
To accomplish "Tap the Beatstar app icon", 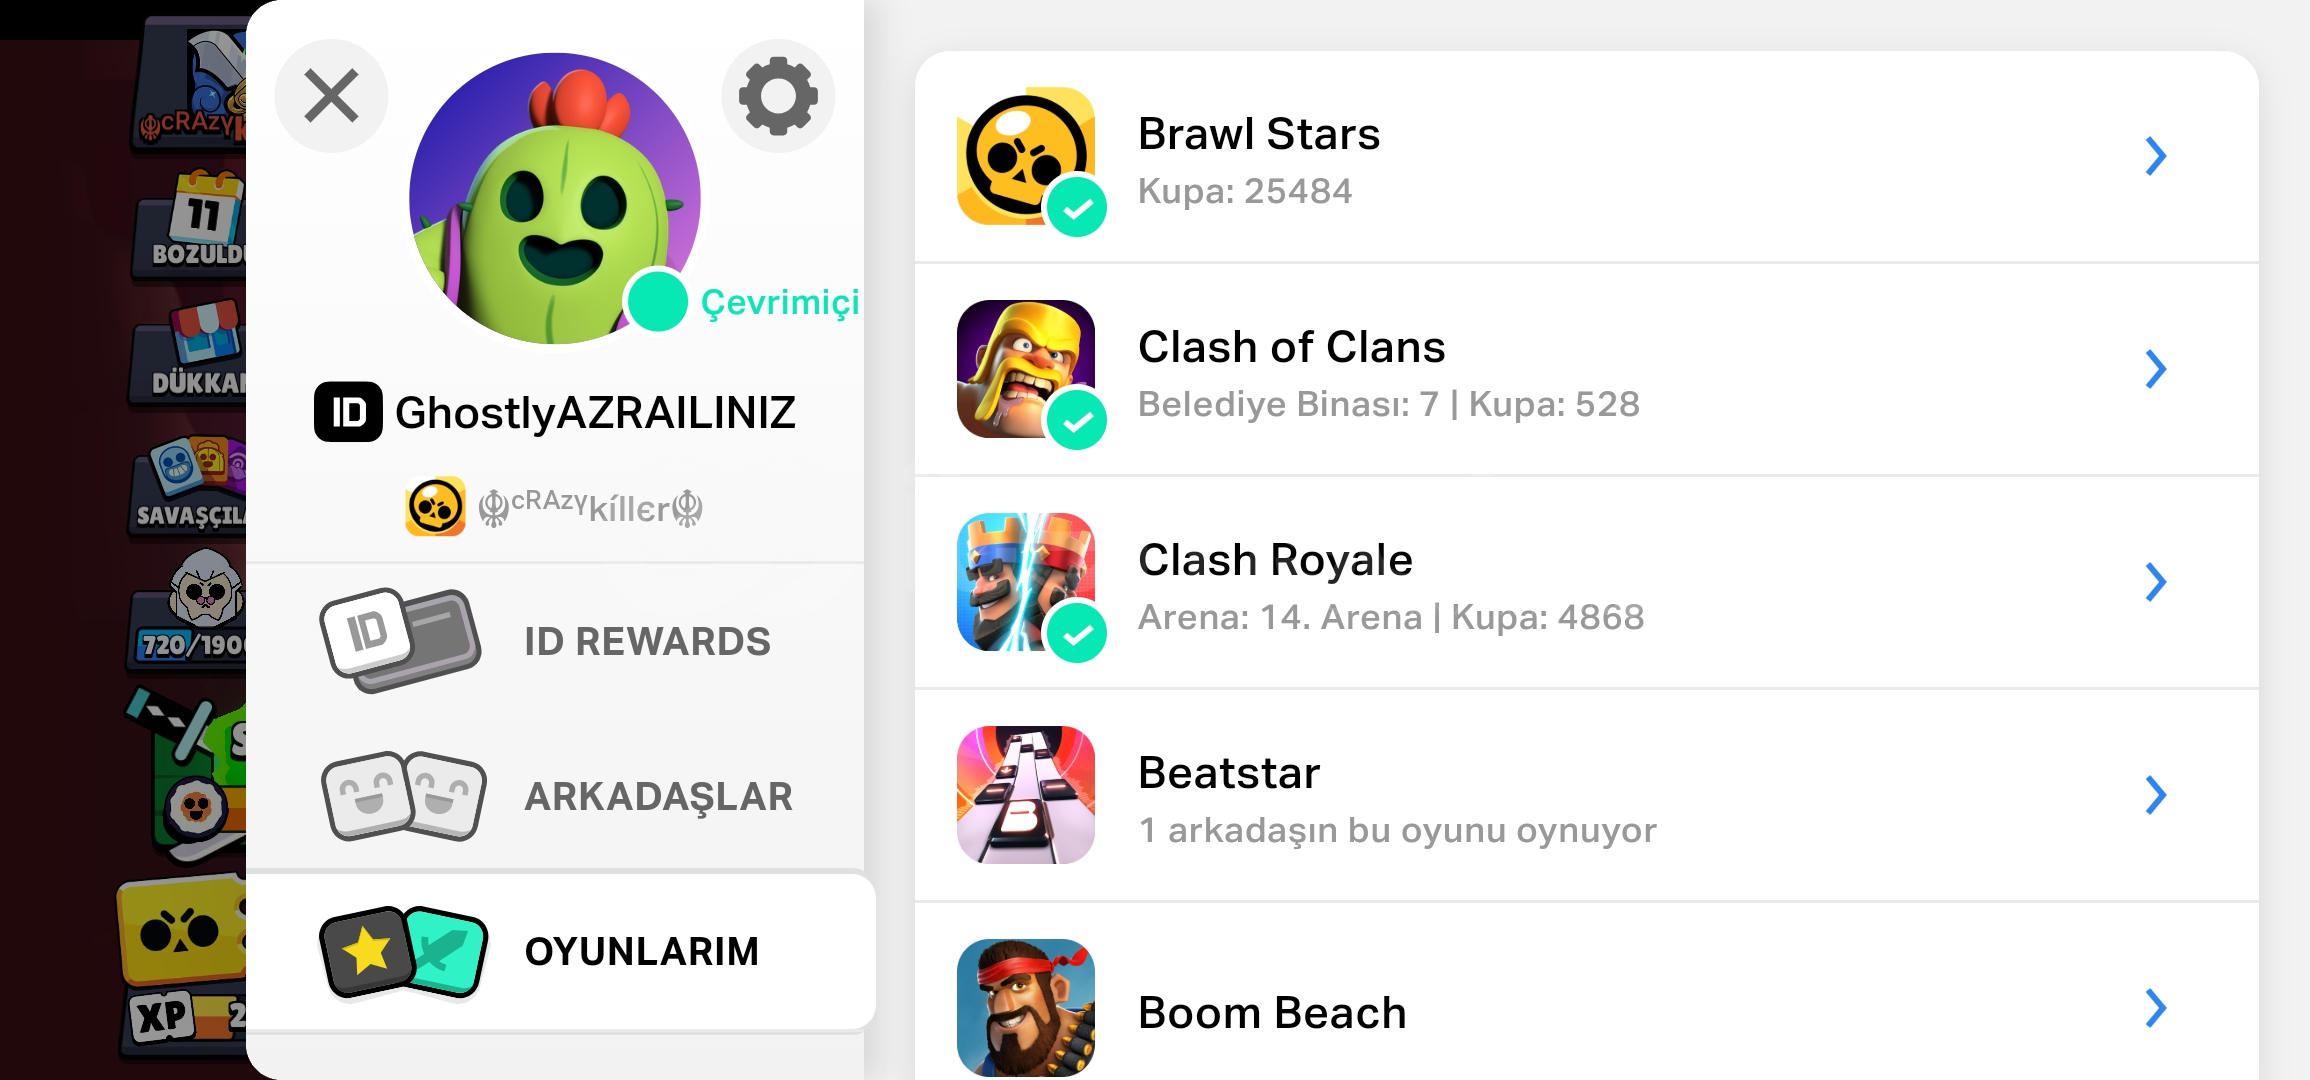I will coord(1026,795).
